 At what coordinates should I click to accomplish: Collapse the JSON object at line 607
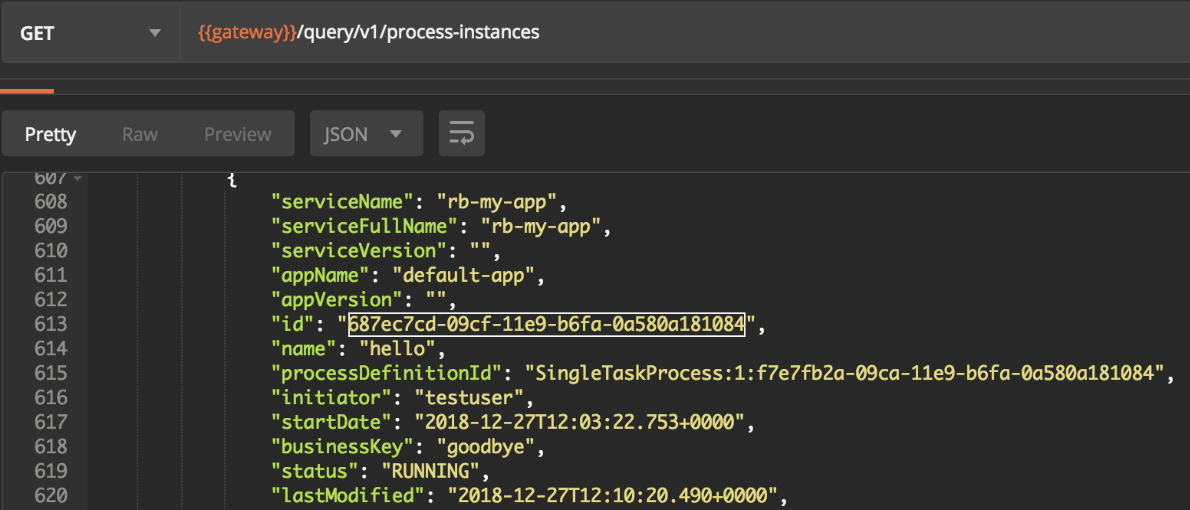(x=77, y=179)
